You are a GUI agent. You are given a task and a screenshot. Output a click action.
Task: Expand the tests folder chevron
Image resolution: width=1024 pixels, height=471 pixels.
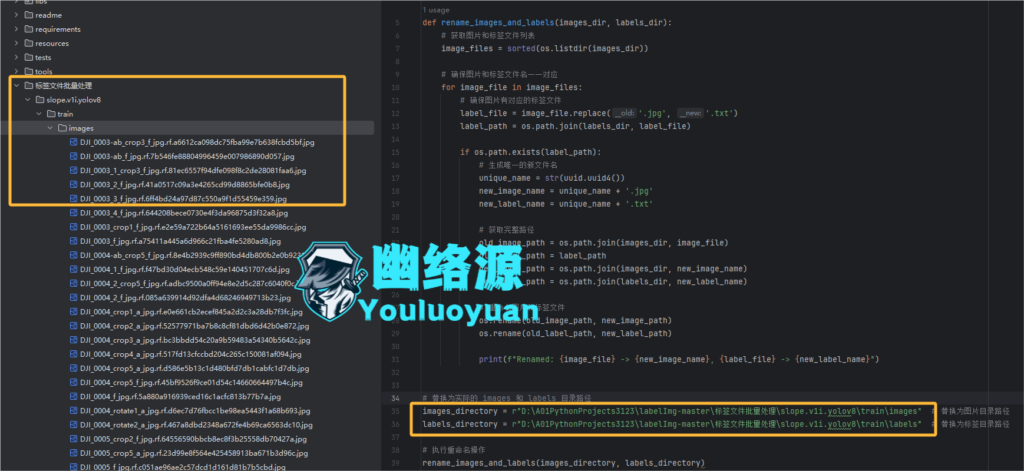16,57
